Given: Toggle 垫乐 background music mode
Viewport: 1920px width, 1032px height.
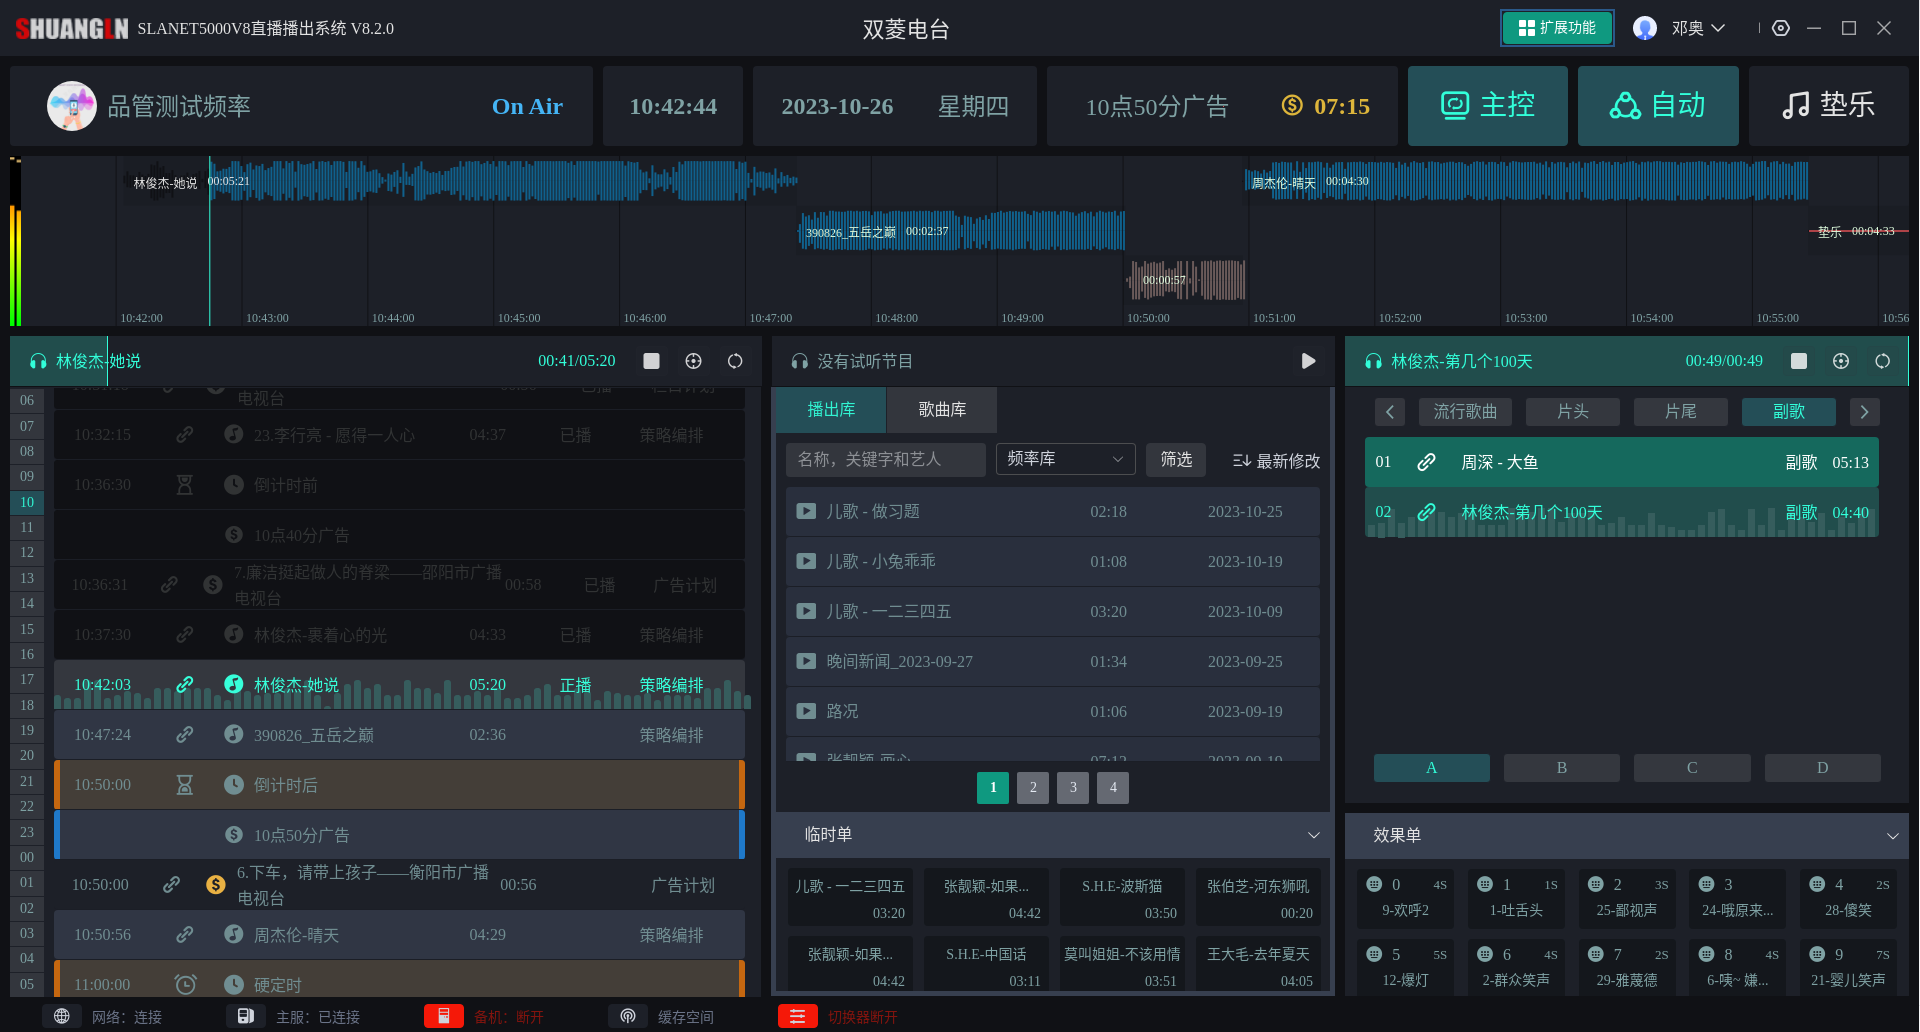Looking at the screenshot, I should (1828, 106).
